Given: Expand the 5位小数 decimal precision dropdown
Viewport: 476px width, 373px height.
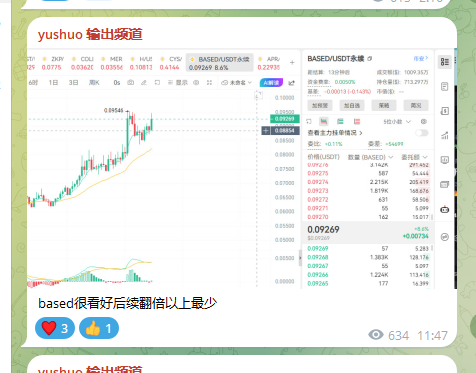Looking at the screenshot, I should 397,122.
